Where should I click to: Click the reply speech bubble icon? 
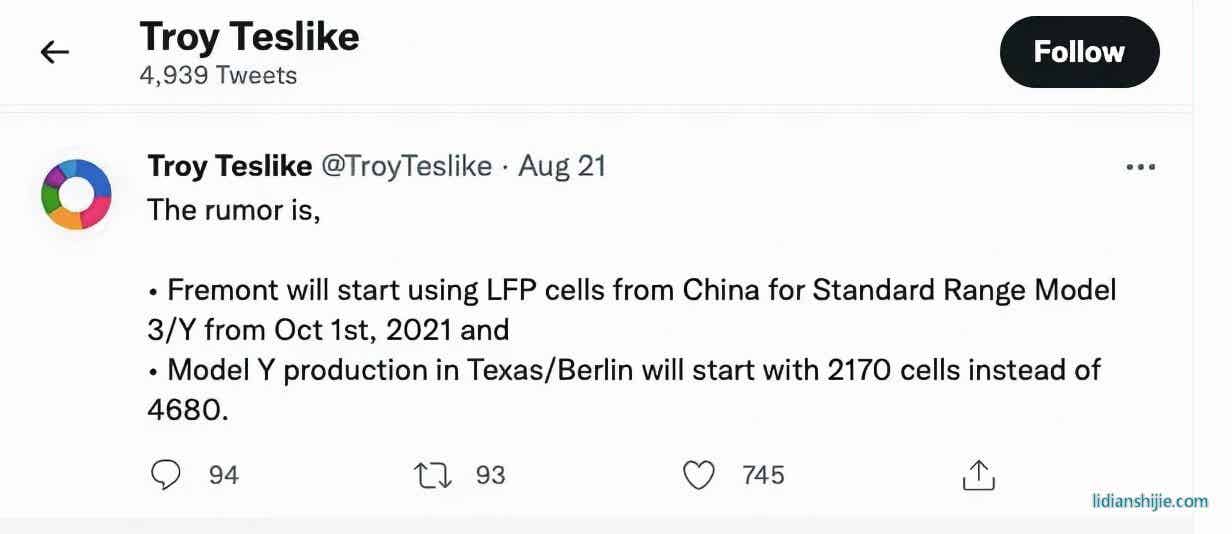pos(165,475)
